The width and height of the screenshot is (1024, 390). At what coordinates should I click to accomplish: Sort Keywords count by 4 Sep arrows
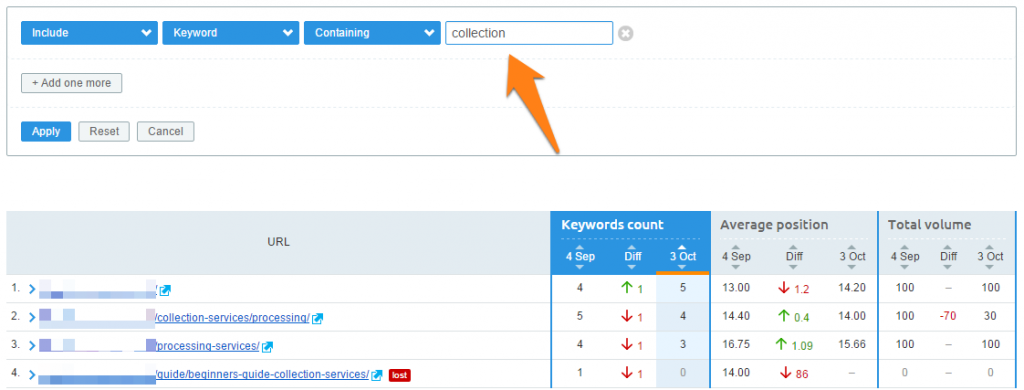[x=579, y=257]
